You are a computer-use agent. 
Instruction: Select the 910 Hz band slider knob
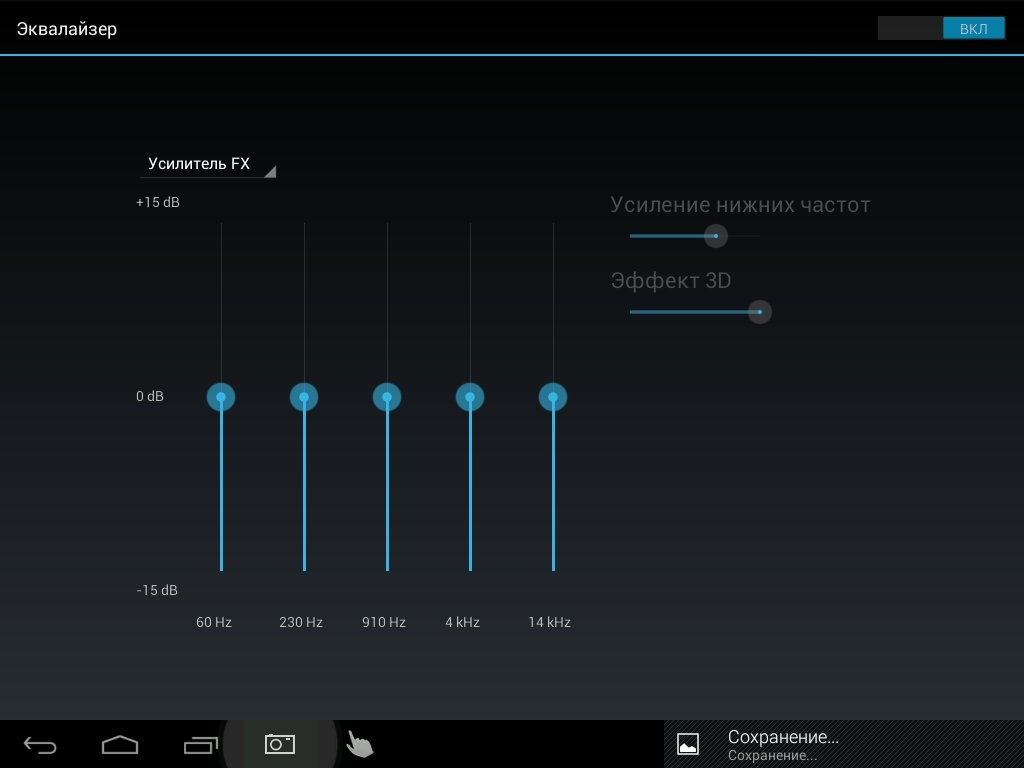(387, 397)
